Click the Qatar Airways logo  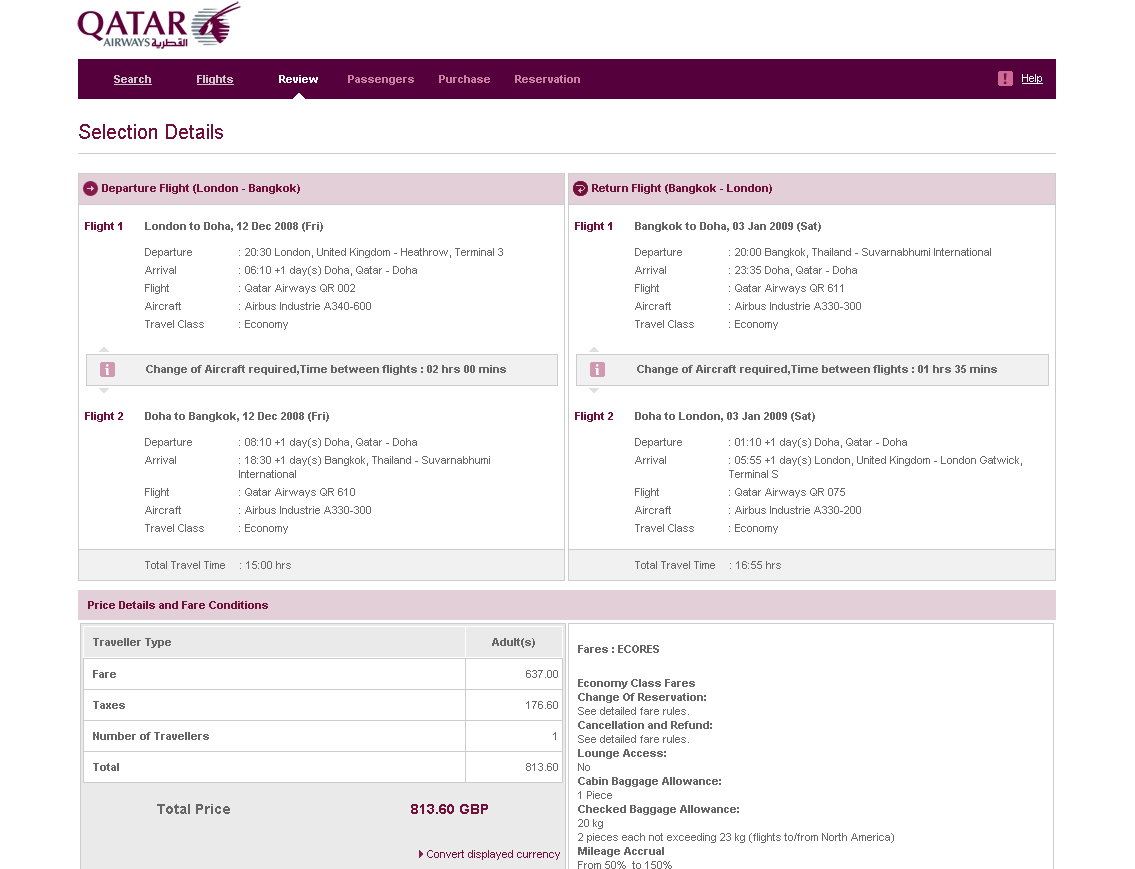pos(159,26)
